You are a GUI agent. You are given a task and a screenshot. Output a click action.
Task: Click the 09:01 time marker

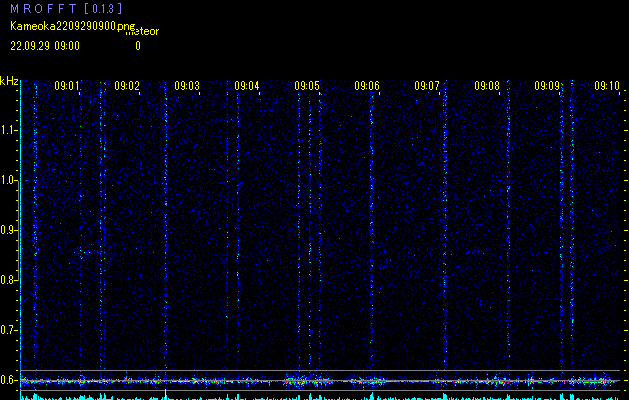point(67,86)
